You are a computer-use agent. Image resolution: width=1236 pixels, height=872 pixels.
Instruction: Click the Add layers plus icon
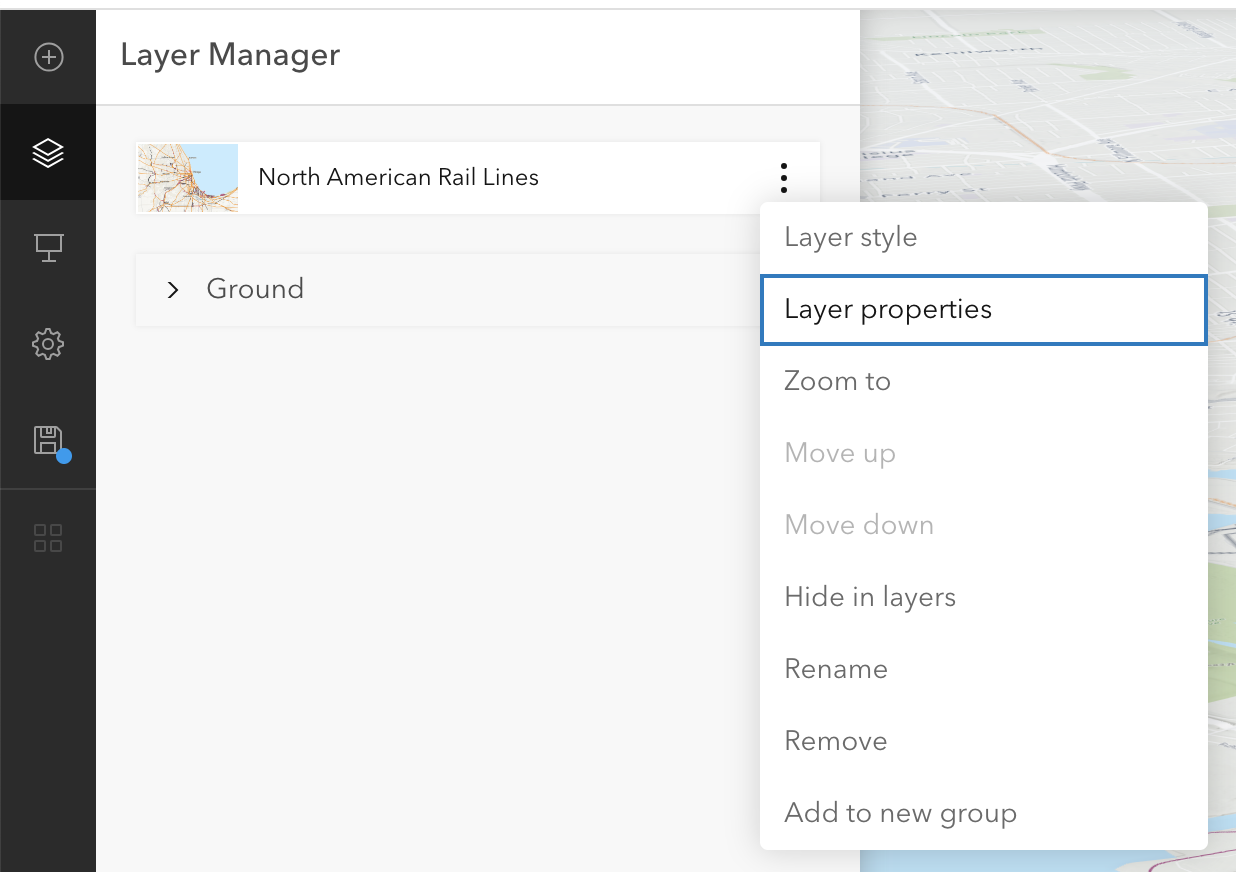click(48, 57)
